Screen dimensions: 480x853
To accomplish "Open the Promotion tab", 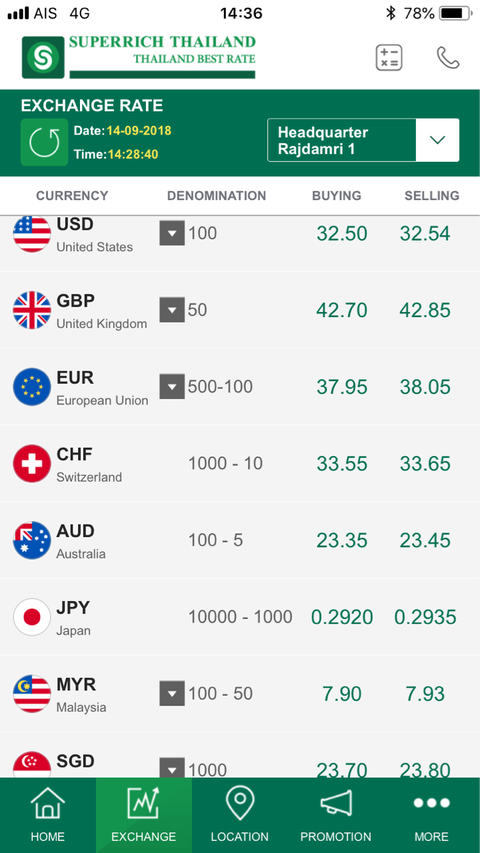I will coord(336,815).
